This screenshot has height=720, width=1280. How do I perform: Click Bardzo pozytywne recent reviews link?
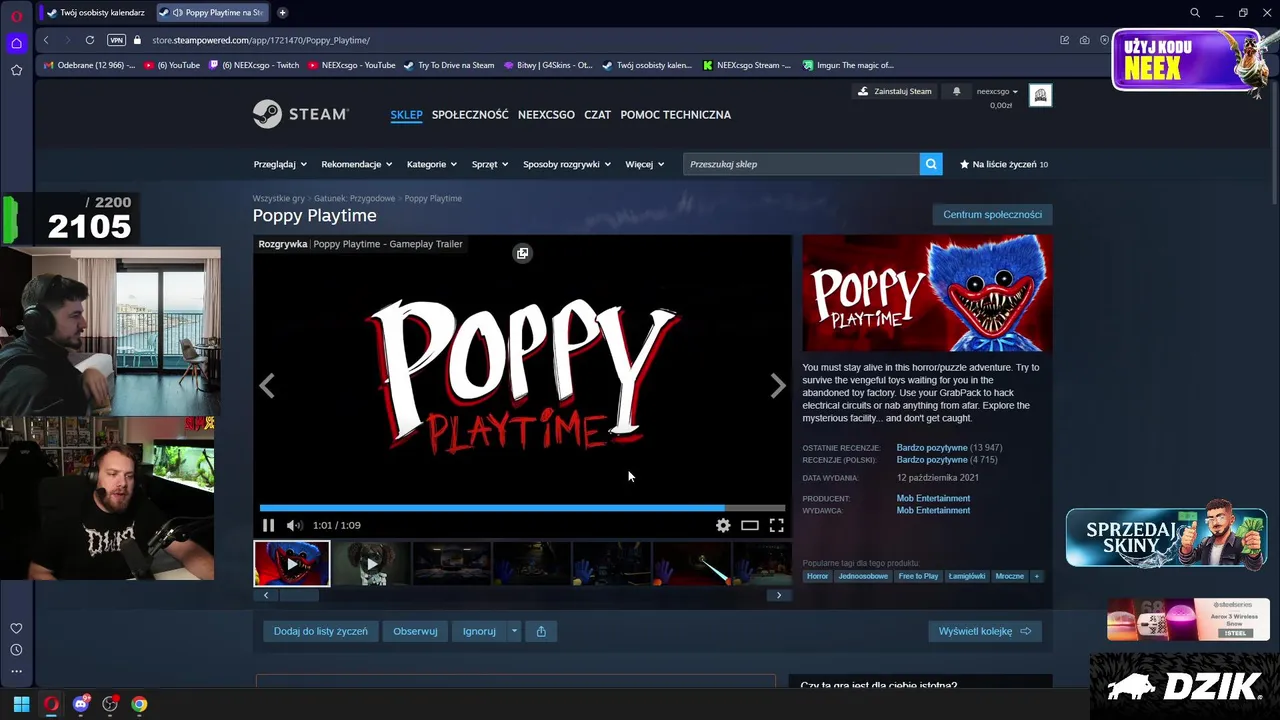pos(932,448)
